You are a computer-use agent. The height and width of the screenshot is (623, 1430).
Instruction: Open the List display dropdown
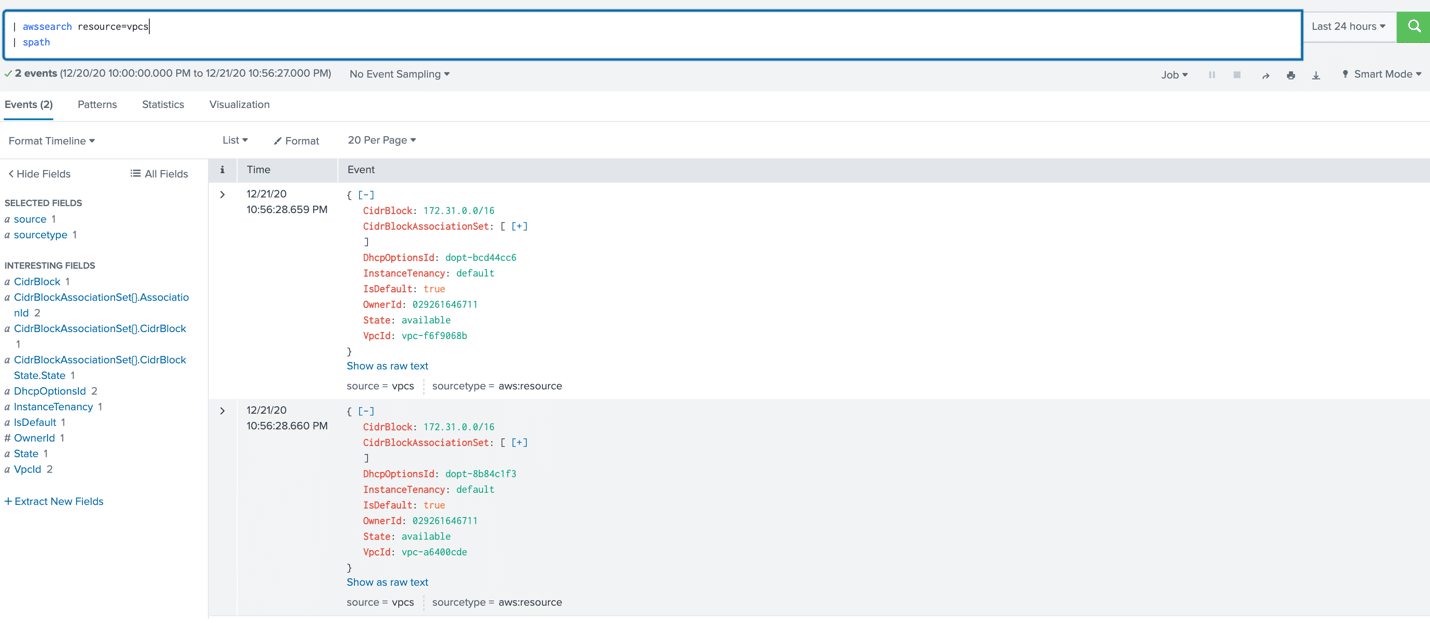(x=235, y=141)
